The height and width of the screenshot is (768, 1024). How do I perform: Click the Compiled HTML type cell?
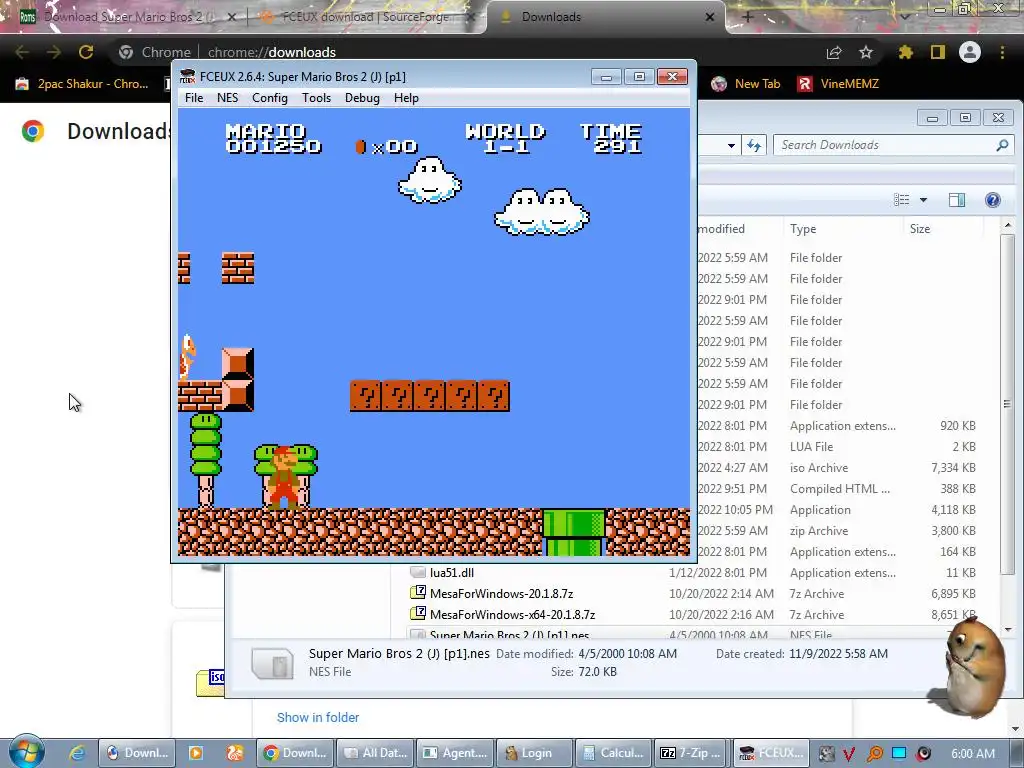(840, 488)
